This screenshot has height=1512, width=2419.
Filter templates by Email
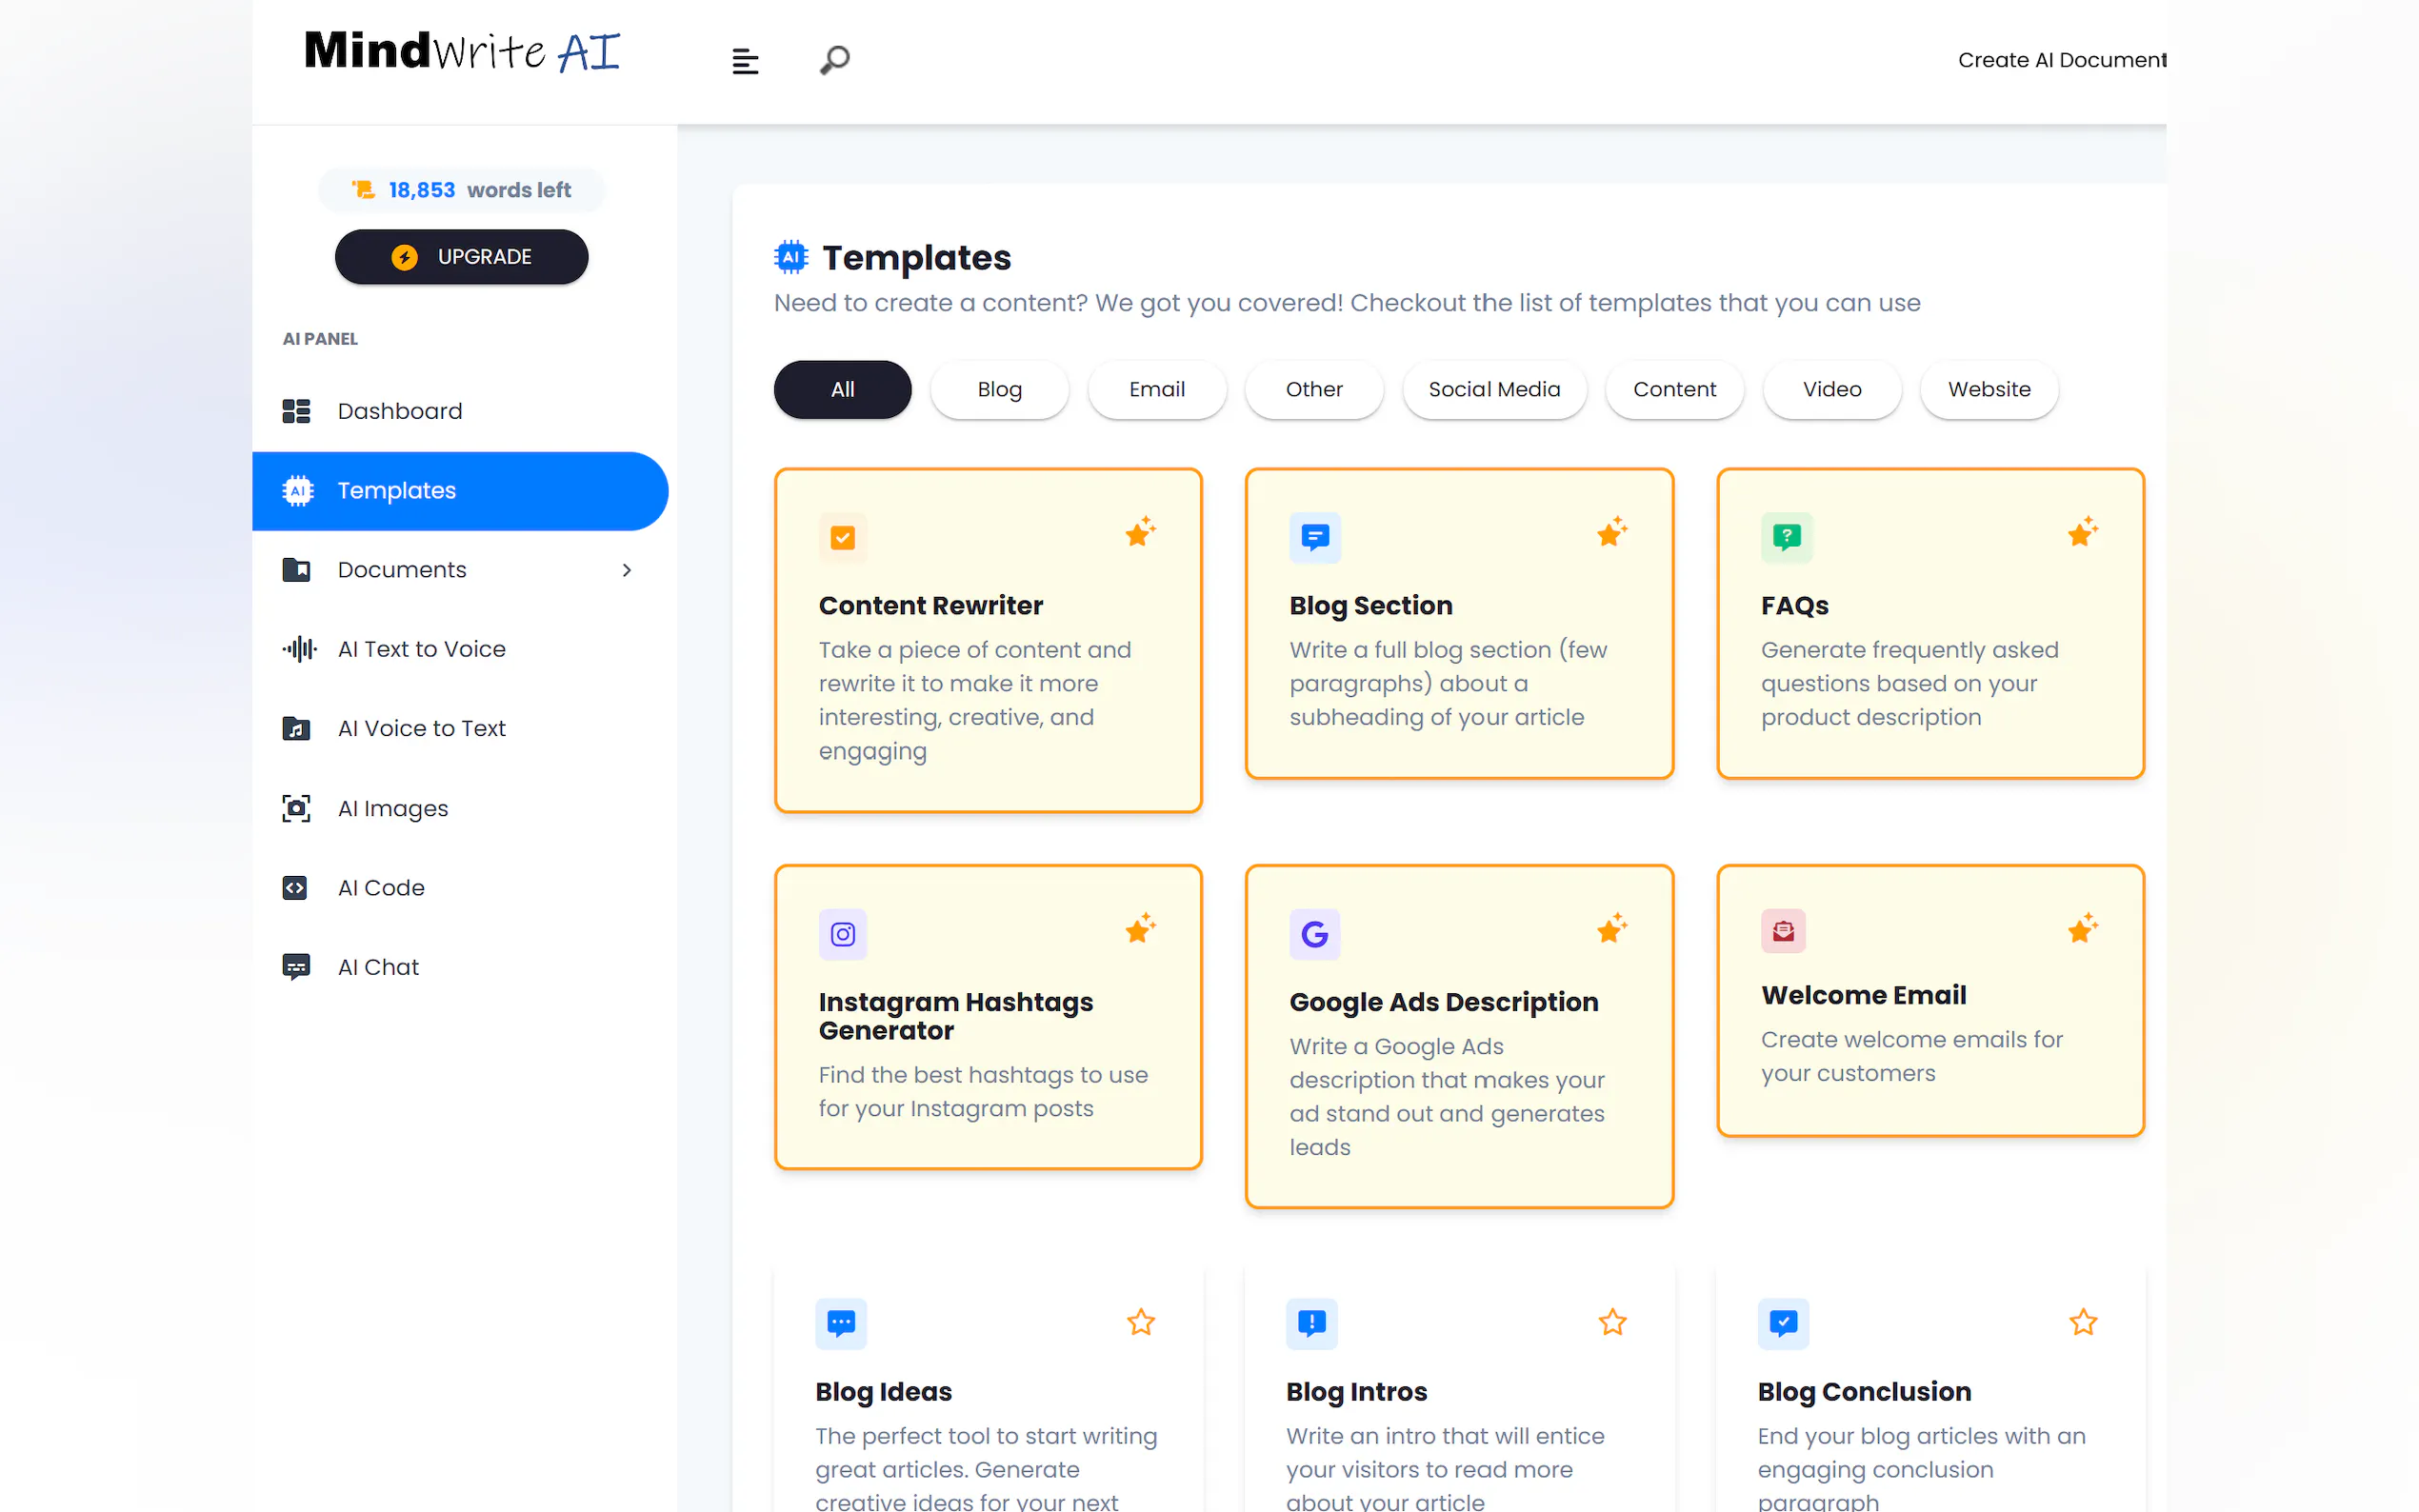point(1156,389)
